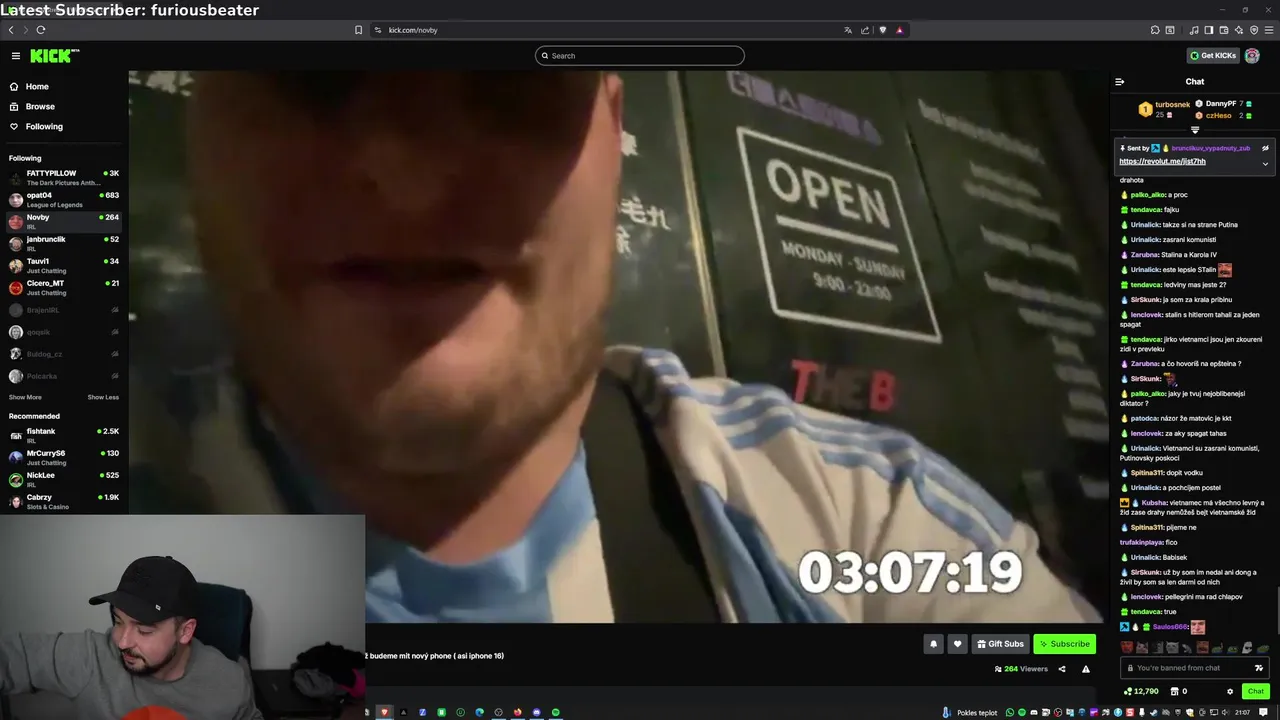Open channel points 12,790
The image size is (1280, 720).
click(x=1141, y=691)
